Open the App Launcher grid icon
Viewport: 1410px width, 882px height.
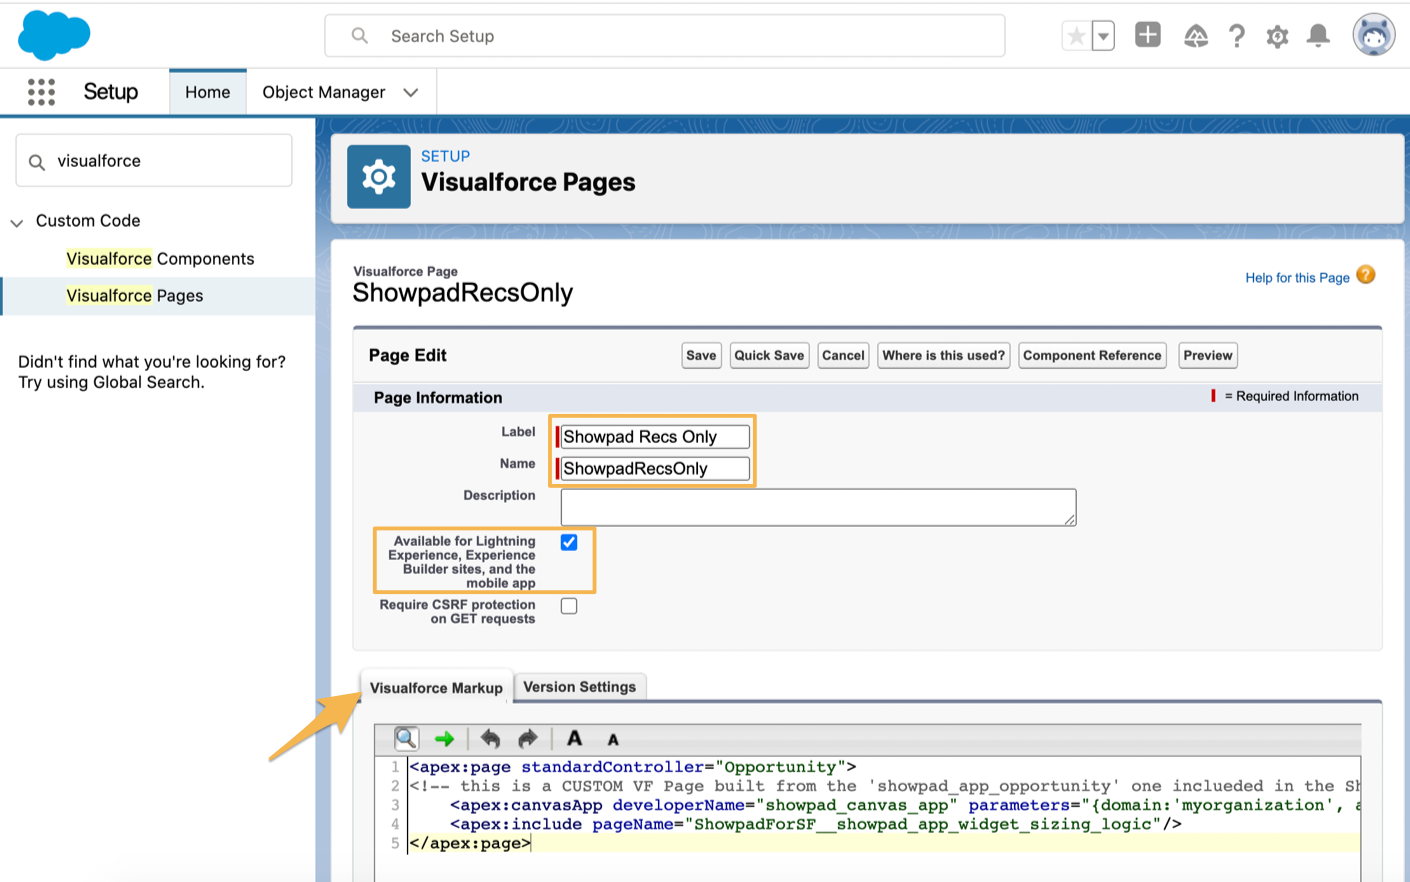point(41,92)
